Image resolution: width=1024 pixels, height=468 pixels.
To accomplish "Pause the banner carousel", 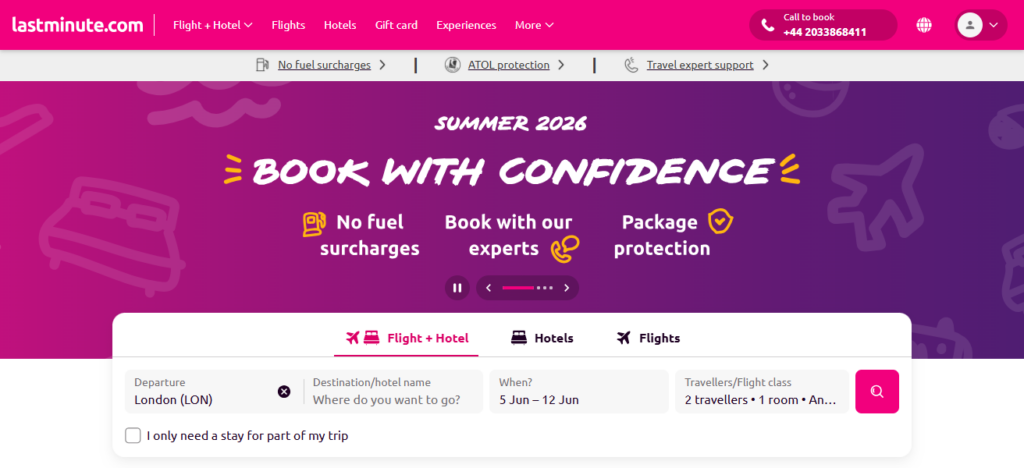I will click(x=457, y=288).
